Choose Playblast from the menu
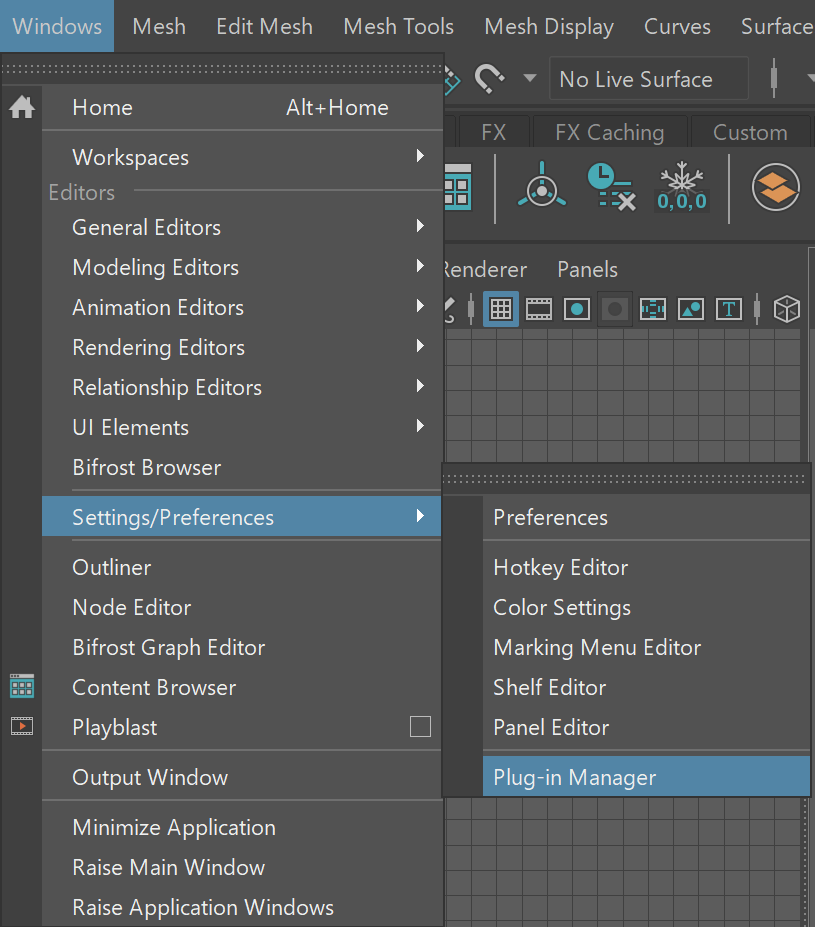815x927 pixels. click(225, 727)
